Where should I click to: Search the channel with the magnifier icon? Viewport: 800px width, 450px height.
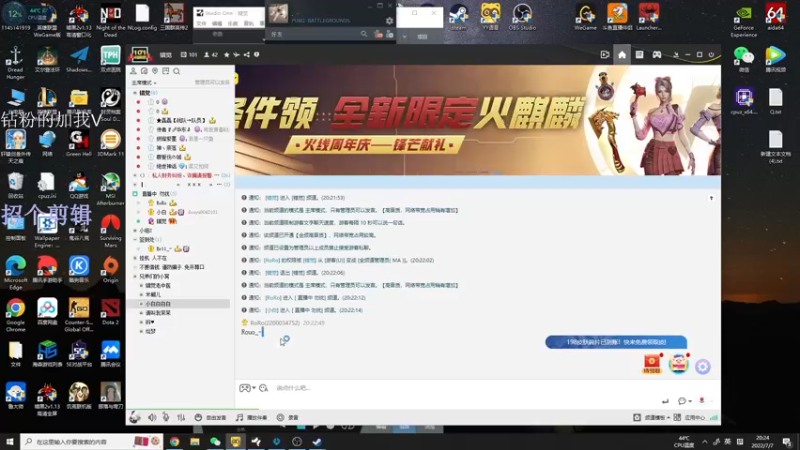(x=177, y=71)
